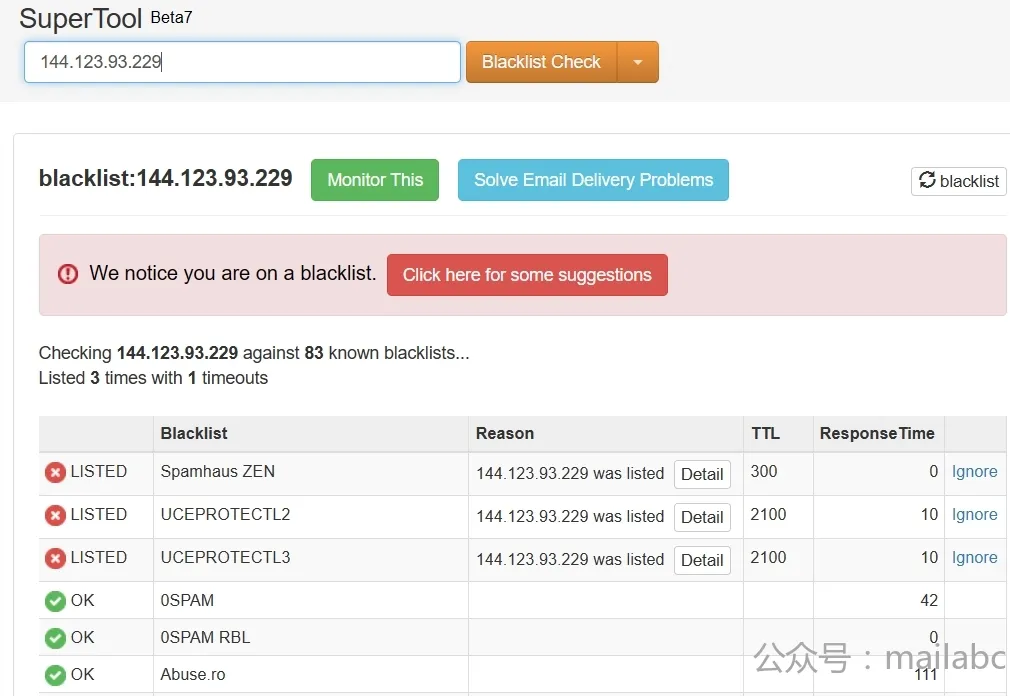Click the red LISTED icon for Spamhaus ZEN

tap(55, 473)
